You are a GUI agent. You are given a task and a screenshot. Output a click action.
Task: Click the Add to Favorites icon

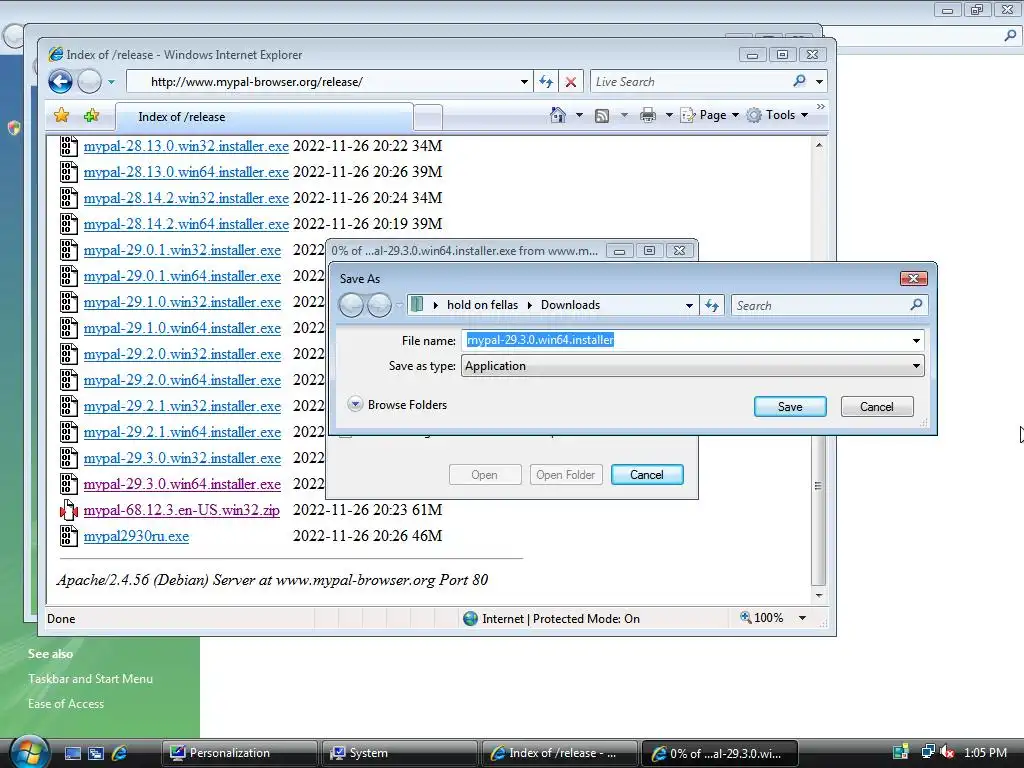coord(91,116)
